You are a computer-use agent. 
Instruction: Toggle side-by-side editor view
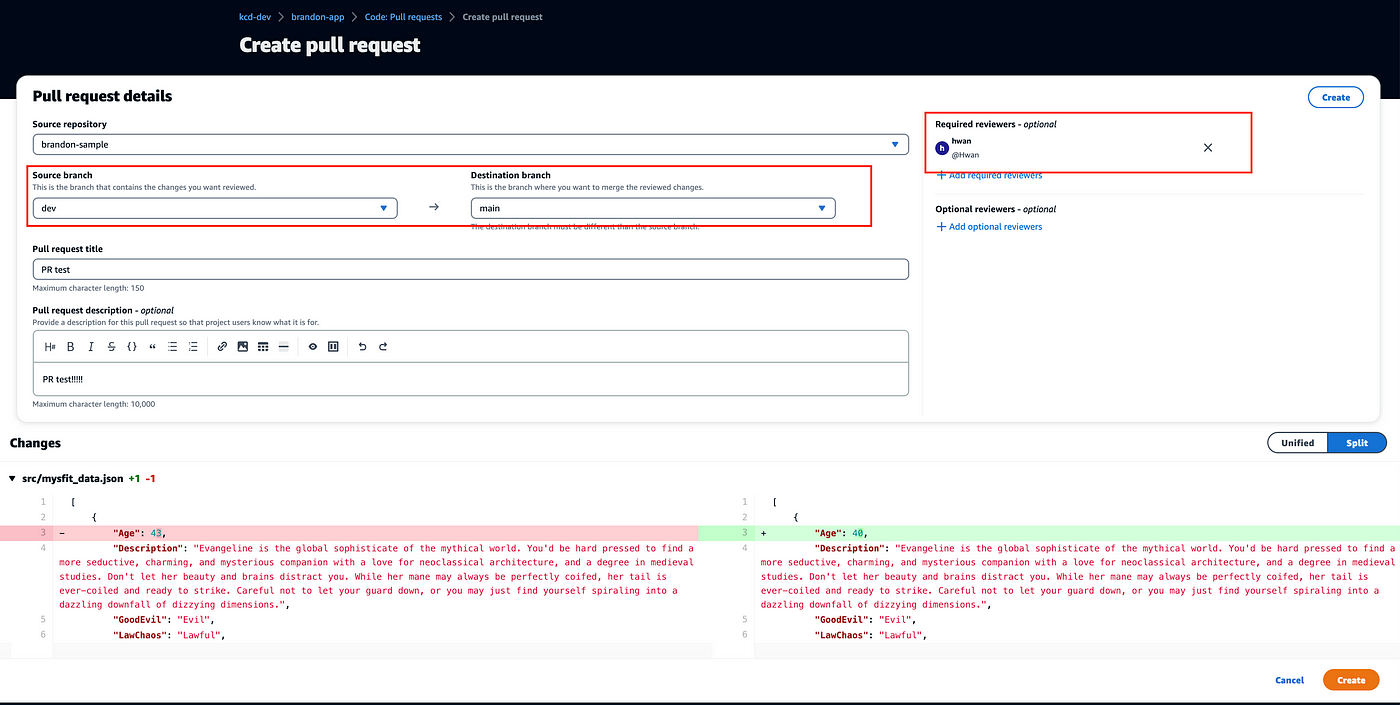tap(333, 347)
